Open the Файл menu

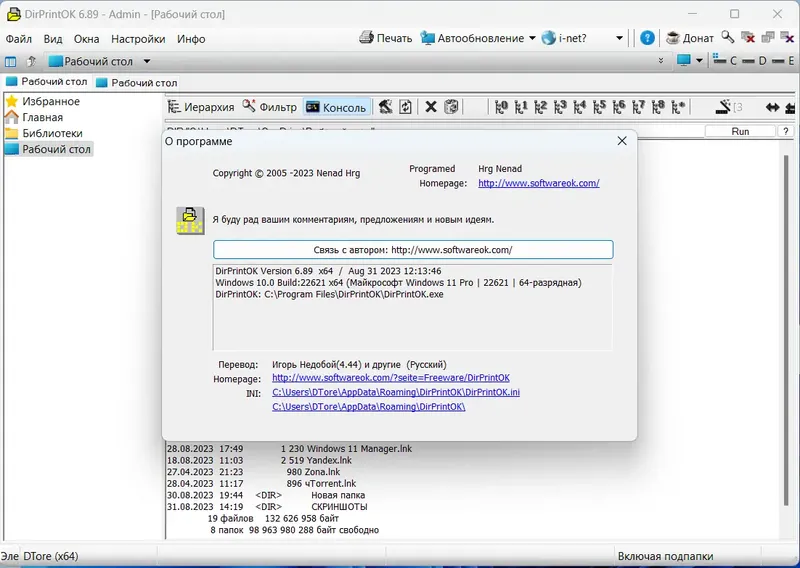click(x=18, y=39)
